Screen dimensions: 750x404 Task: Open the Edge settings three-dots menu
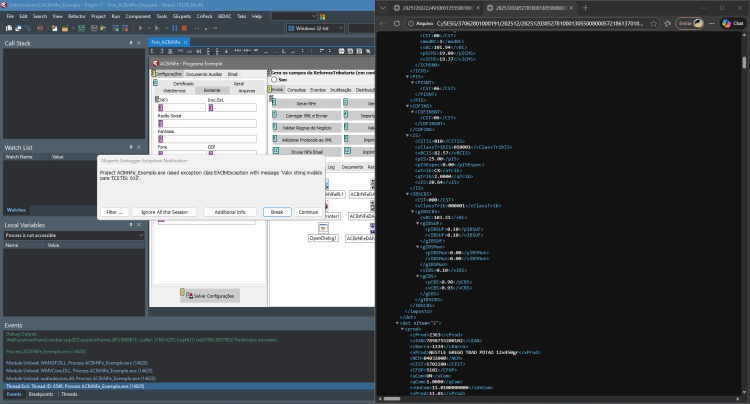712,23
